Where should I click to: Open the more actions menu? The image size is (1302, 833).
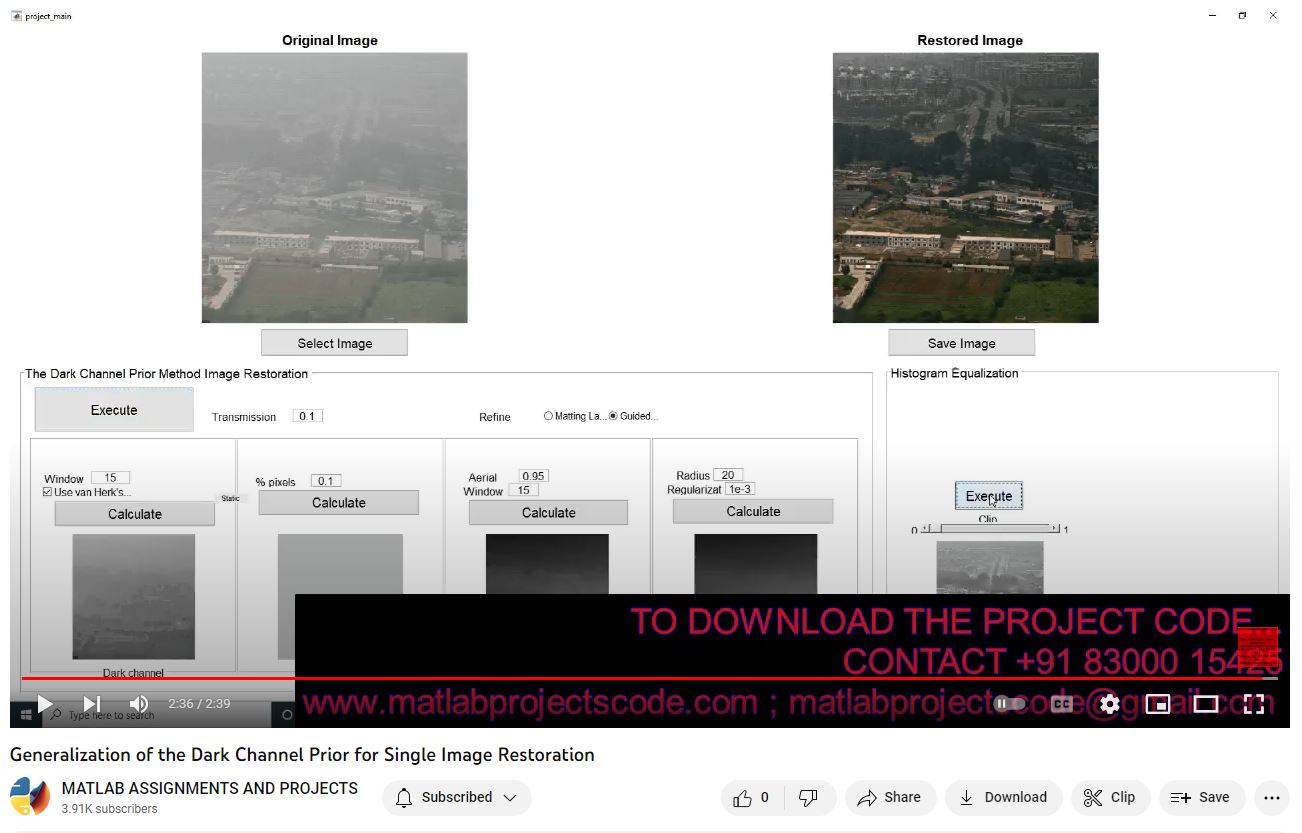click(1271, 797)
